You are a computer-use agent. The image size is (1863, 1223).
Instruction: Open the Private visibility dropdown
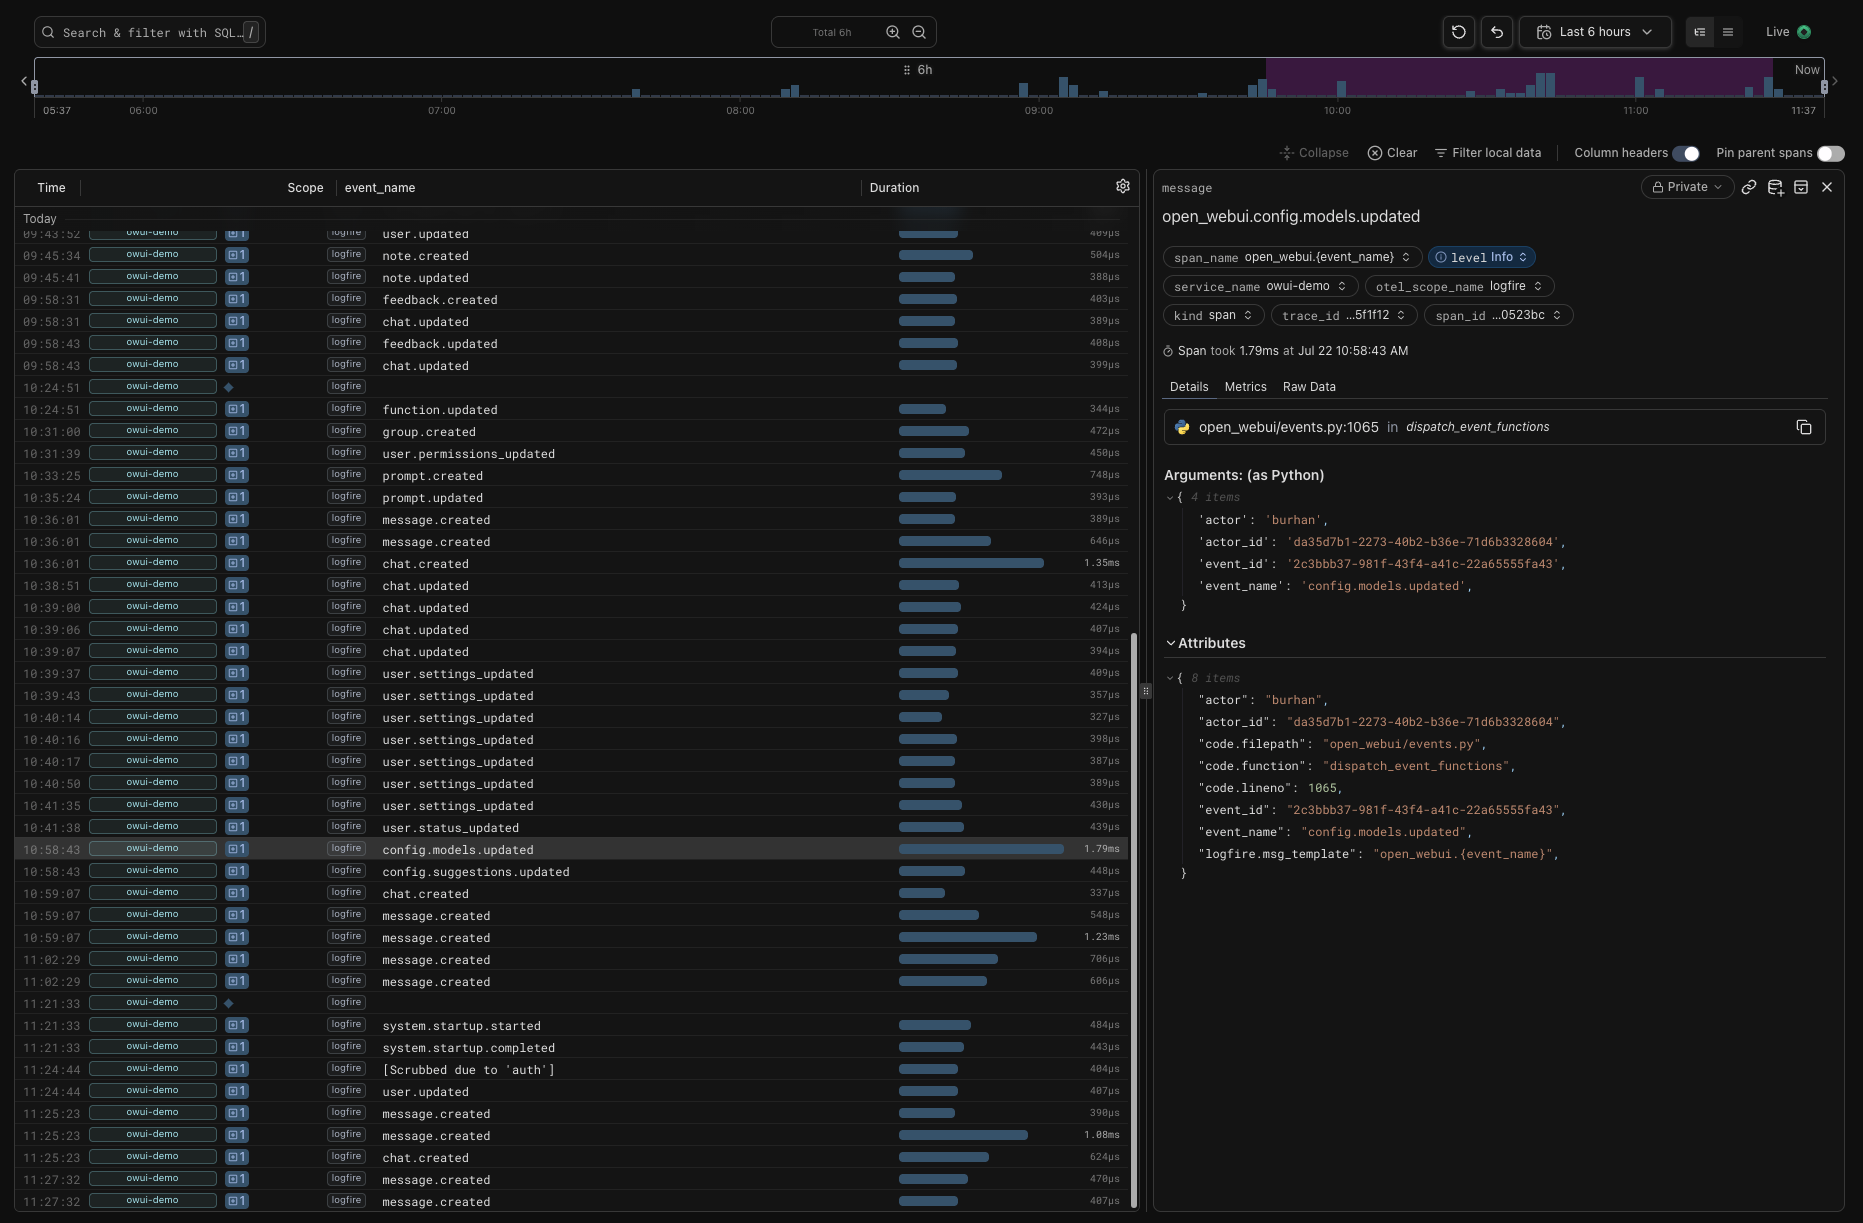coord(1687,187)
